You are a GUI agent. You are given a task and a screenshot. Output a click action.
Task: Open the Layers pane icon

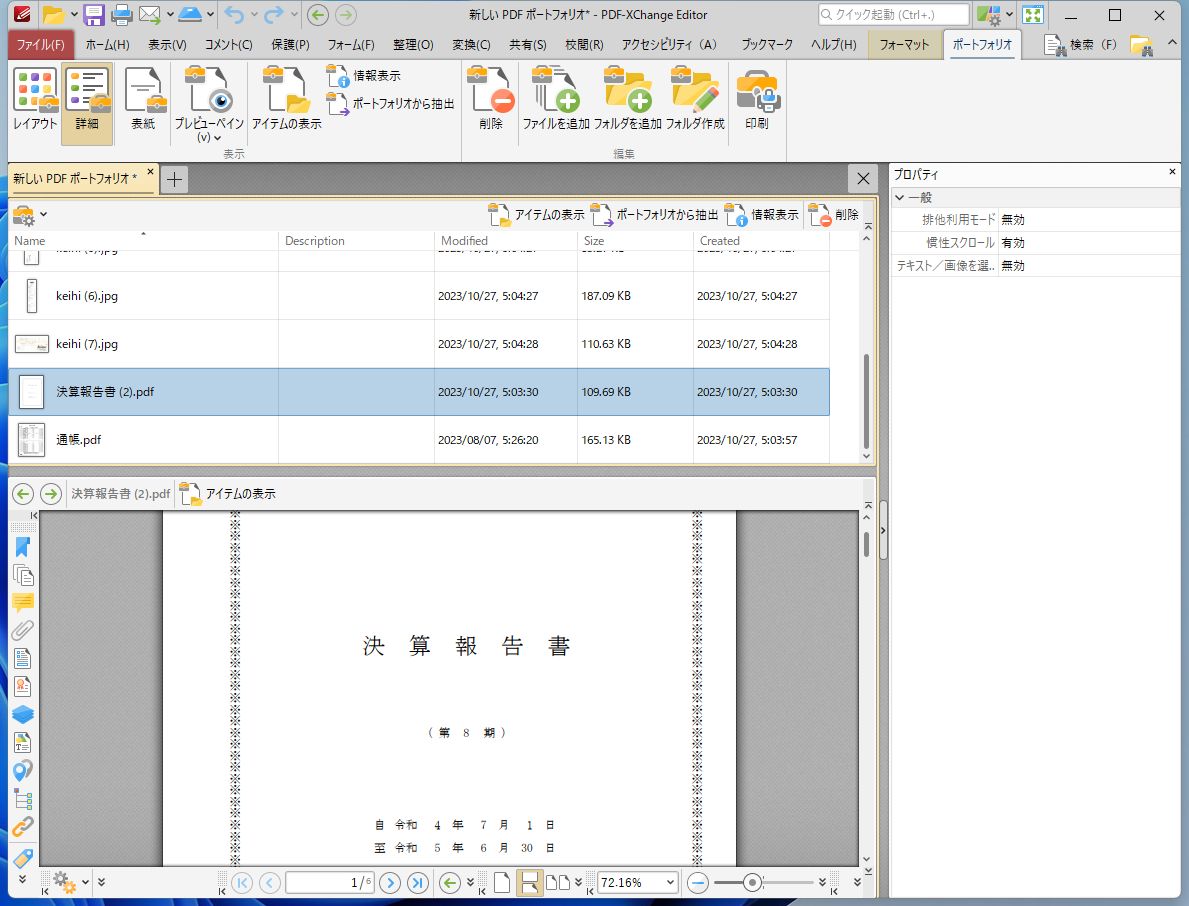tap(23, 715)
